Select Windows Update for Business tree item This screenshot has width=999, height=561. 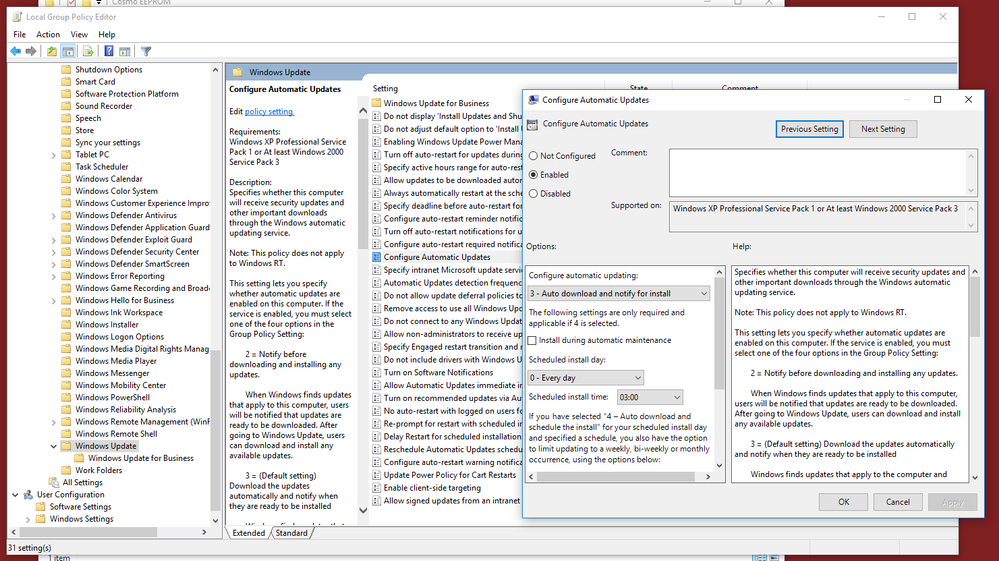point(141,458)
